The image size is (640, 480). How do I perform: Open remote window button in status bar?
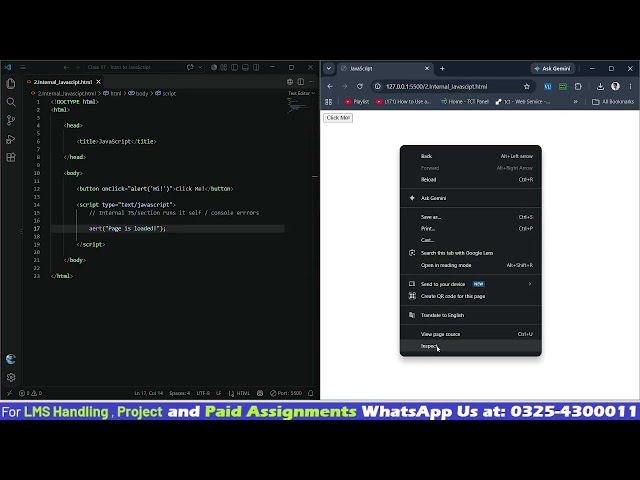(9, 393)
